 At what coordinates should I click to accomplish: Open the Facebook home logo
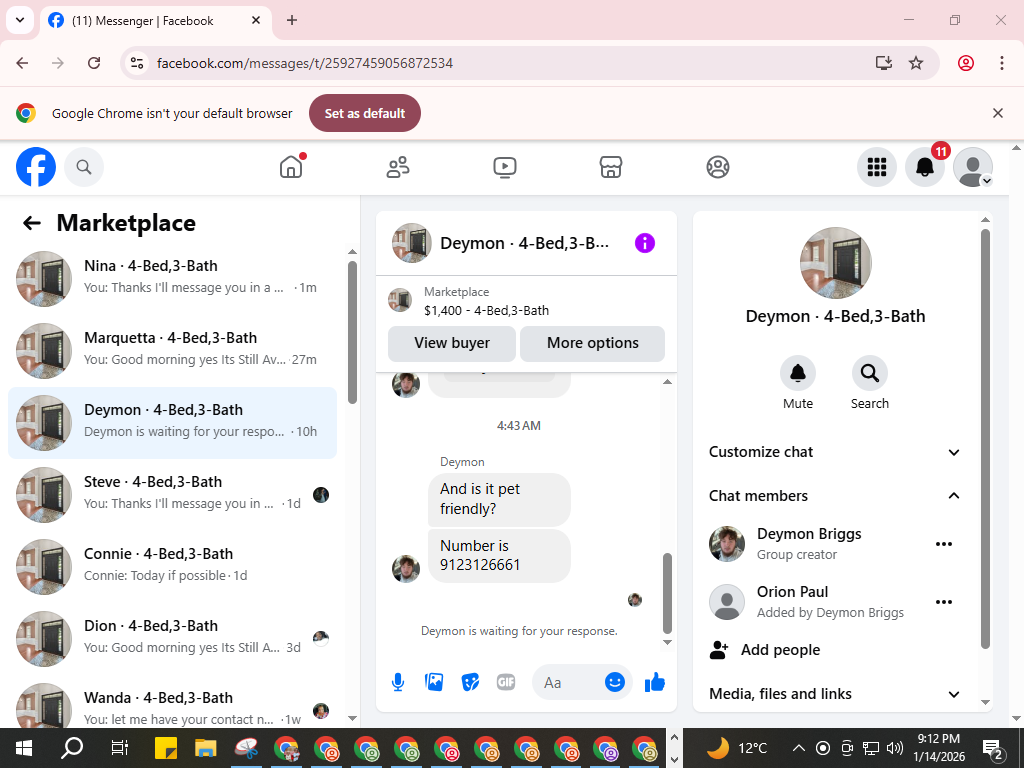pos(36,167)
